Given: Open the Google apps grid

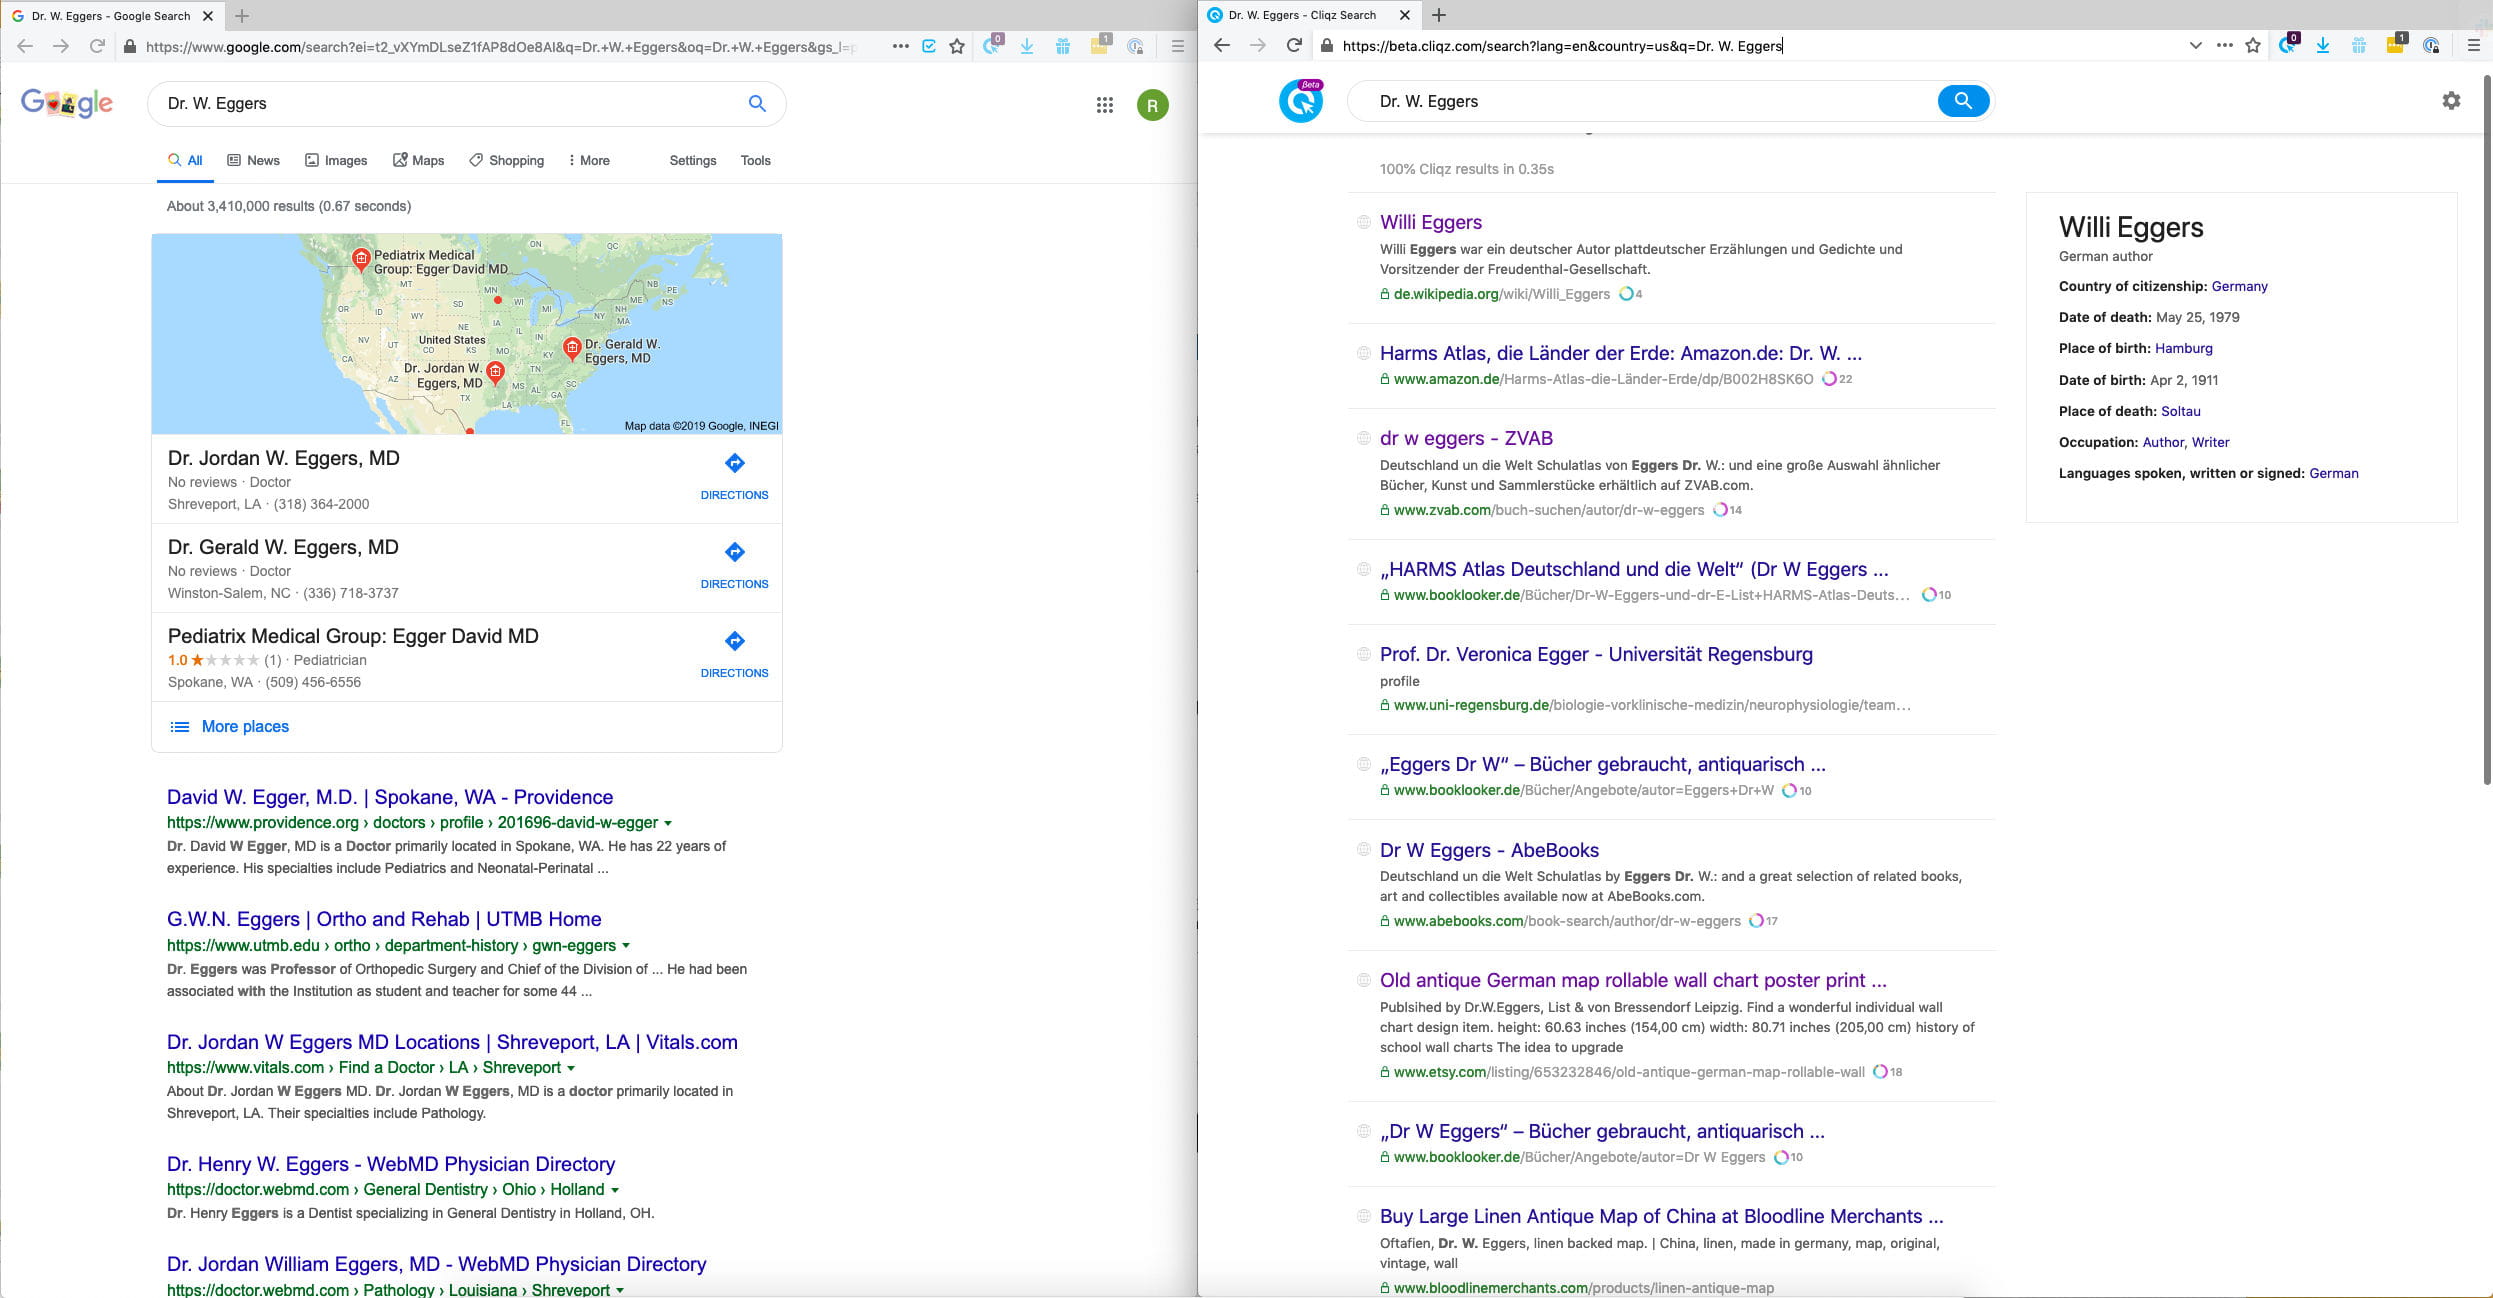Looking at the screenshot, I should (1105, 105).
